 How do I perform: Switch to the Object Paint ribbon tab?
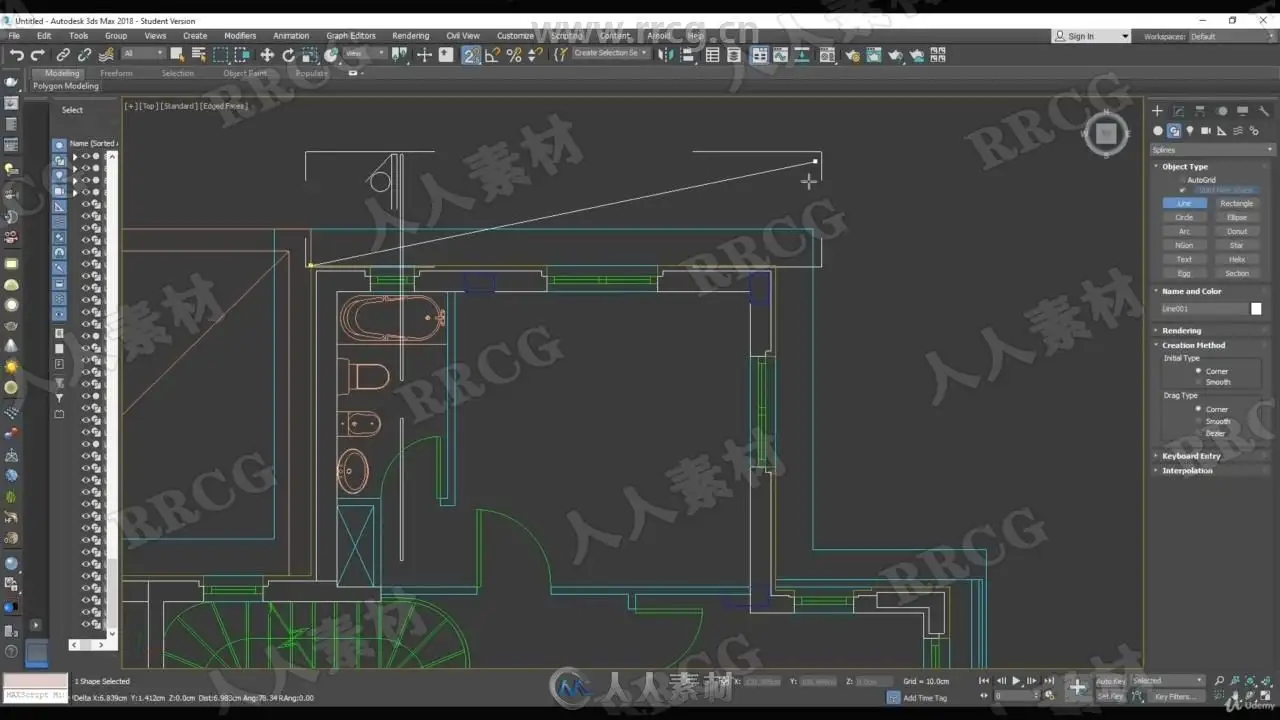245,73
